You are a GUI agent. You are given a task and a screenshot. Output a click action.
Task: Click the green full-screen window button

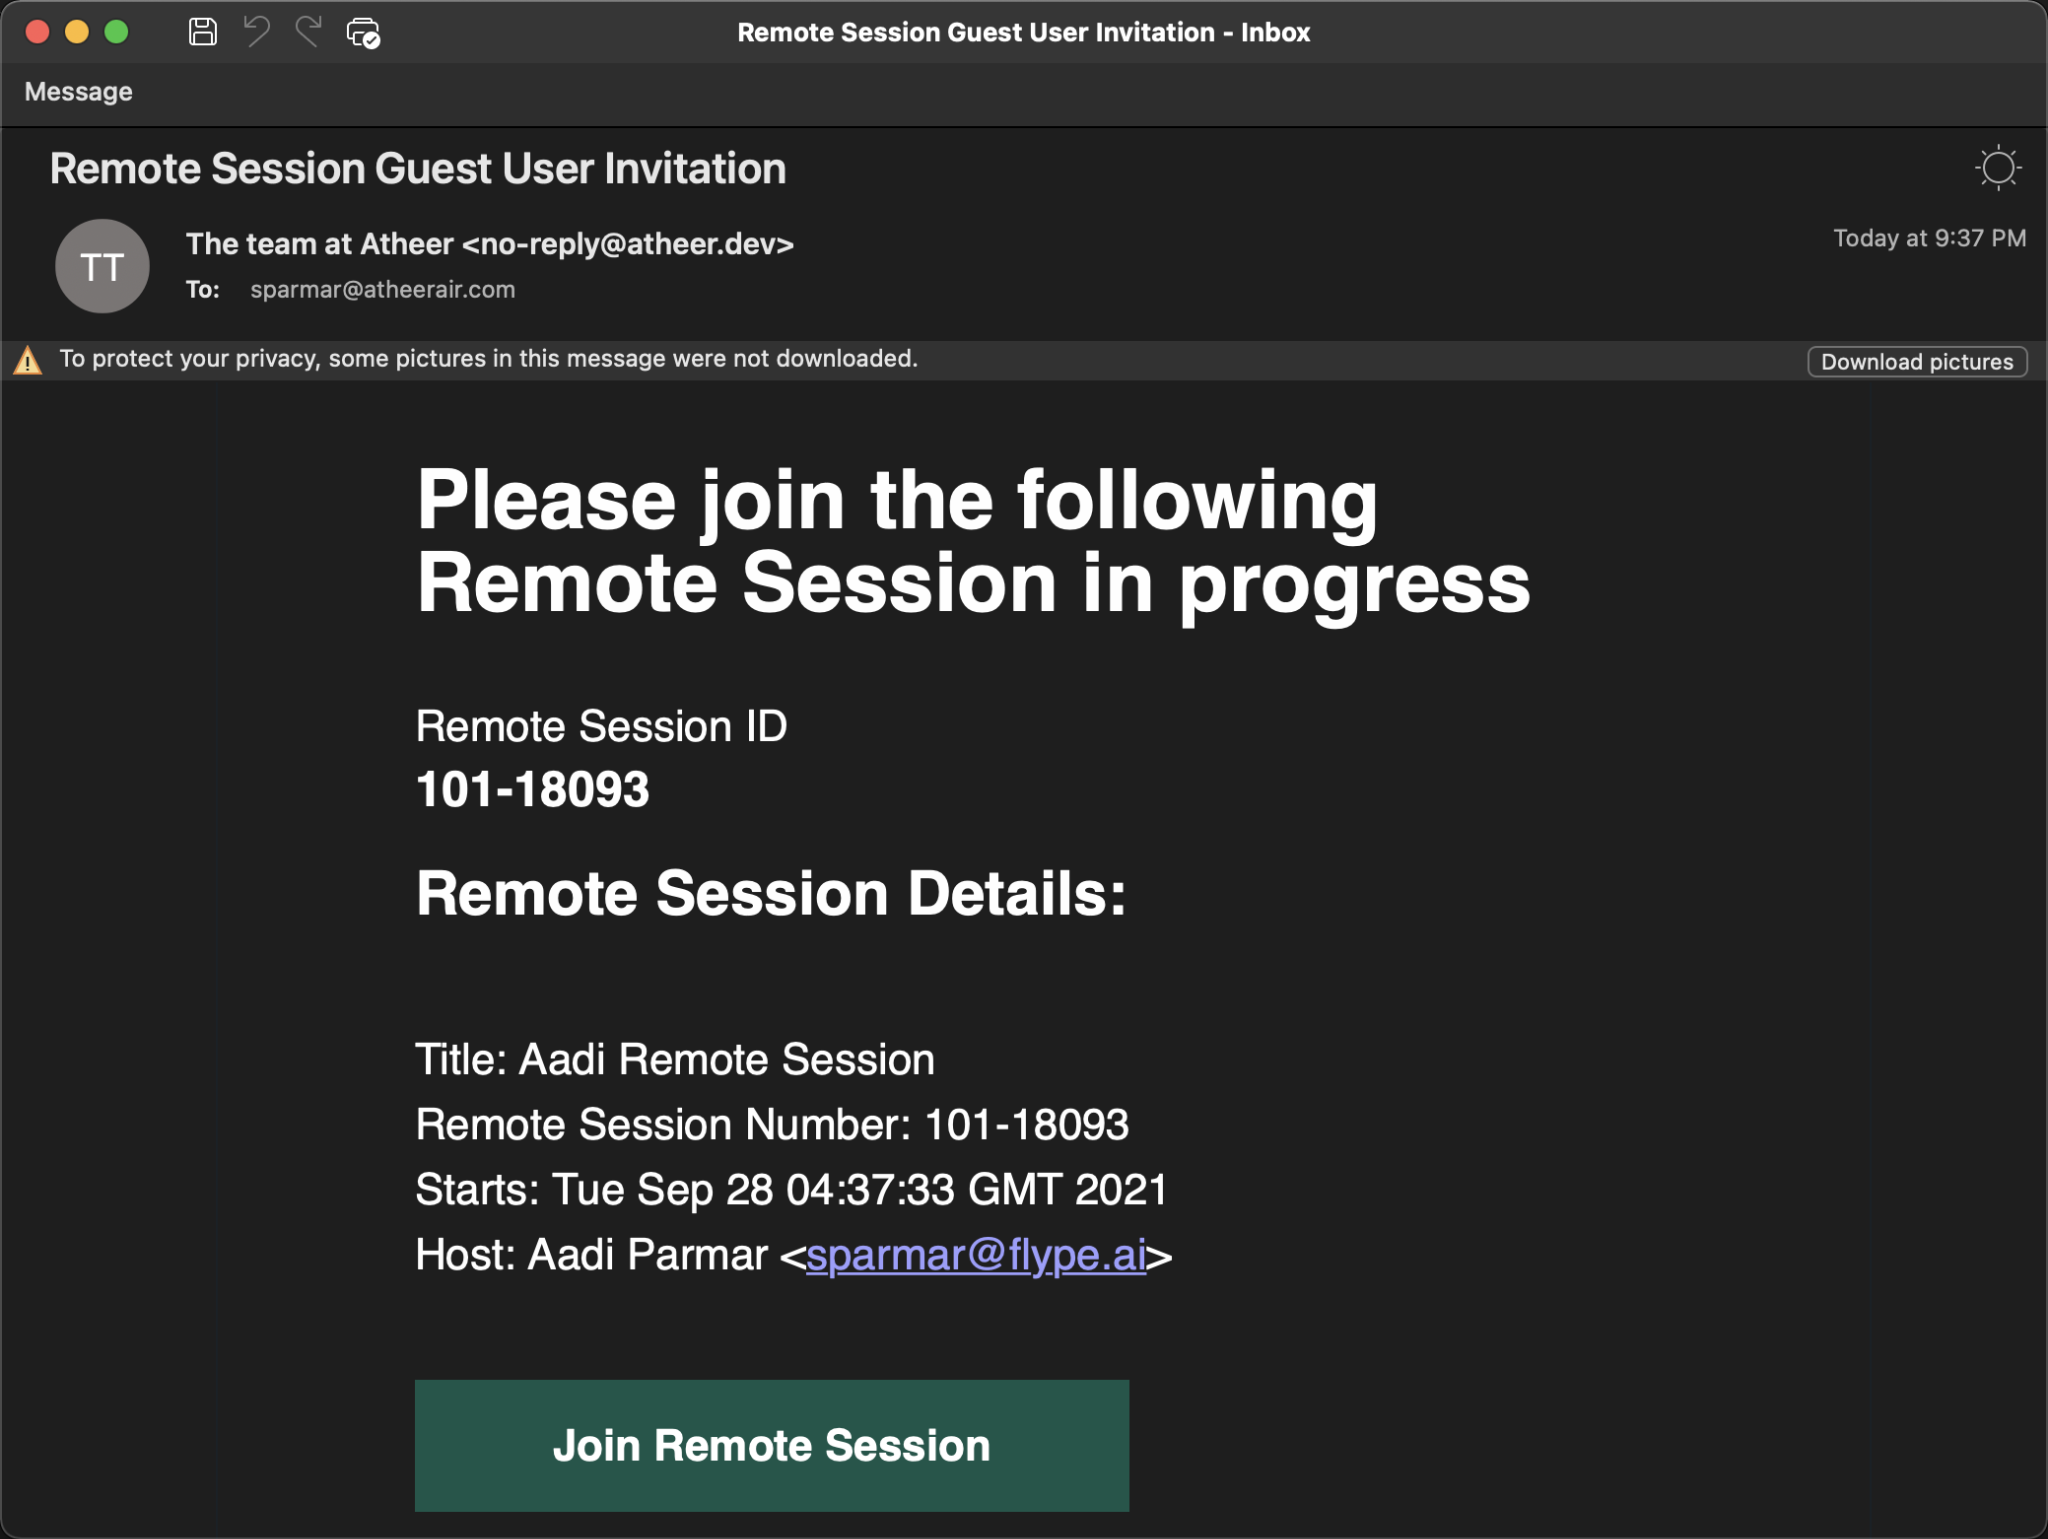tap(117, 32)
